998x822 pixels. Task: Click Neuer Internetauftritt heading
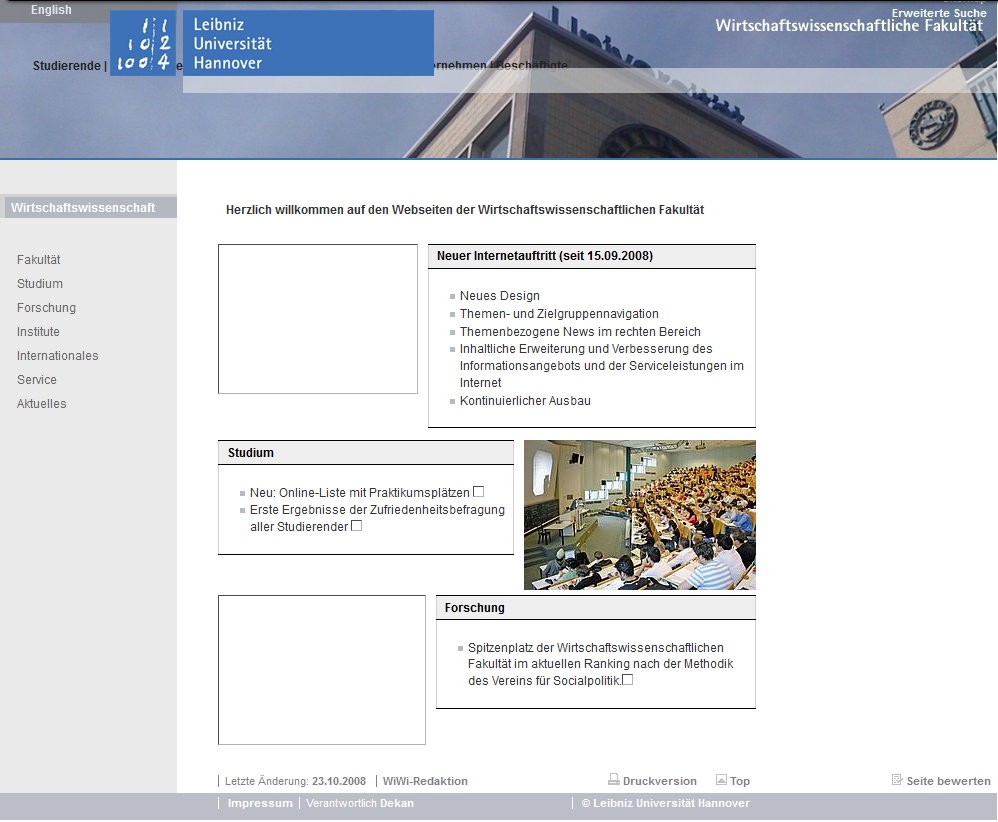[545, 256]
